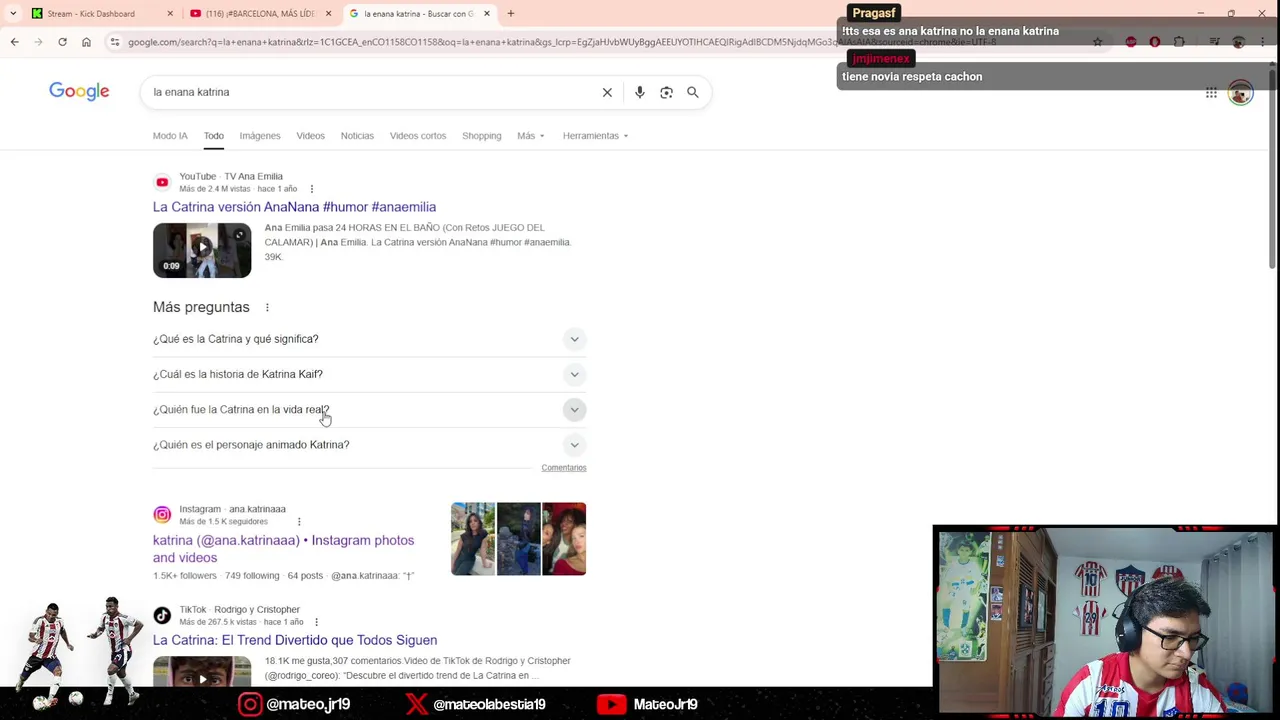Click the Instagram favicon of katrina result
1280x720 pixels.
coord(162,514)
